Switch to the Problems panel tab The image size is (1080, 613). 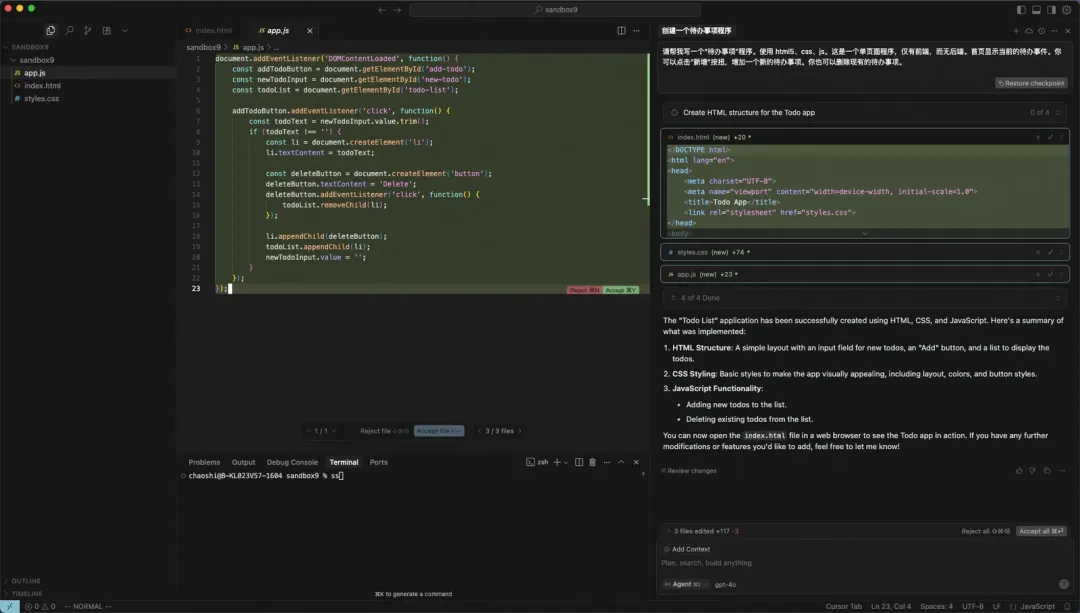pyautogui.click(x=204, y=462)
